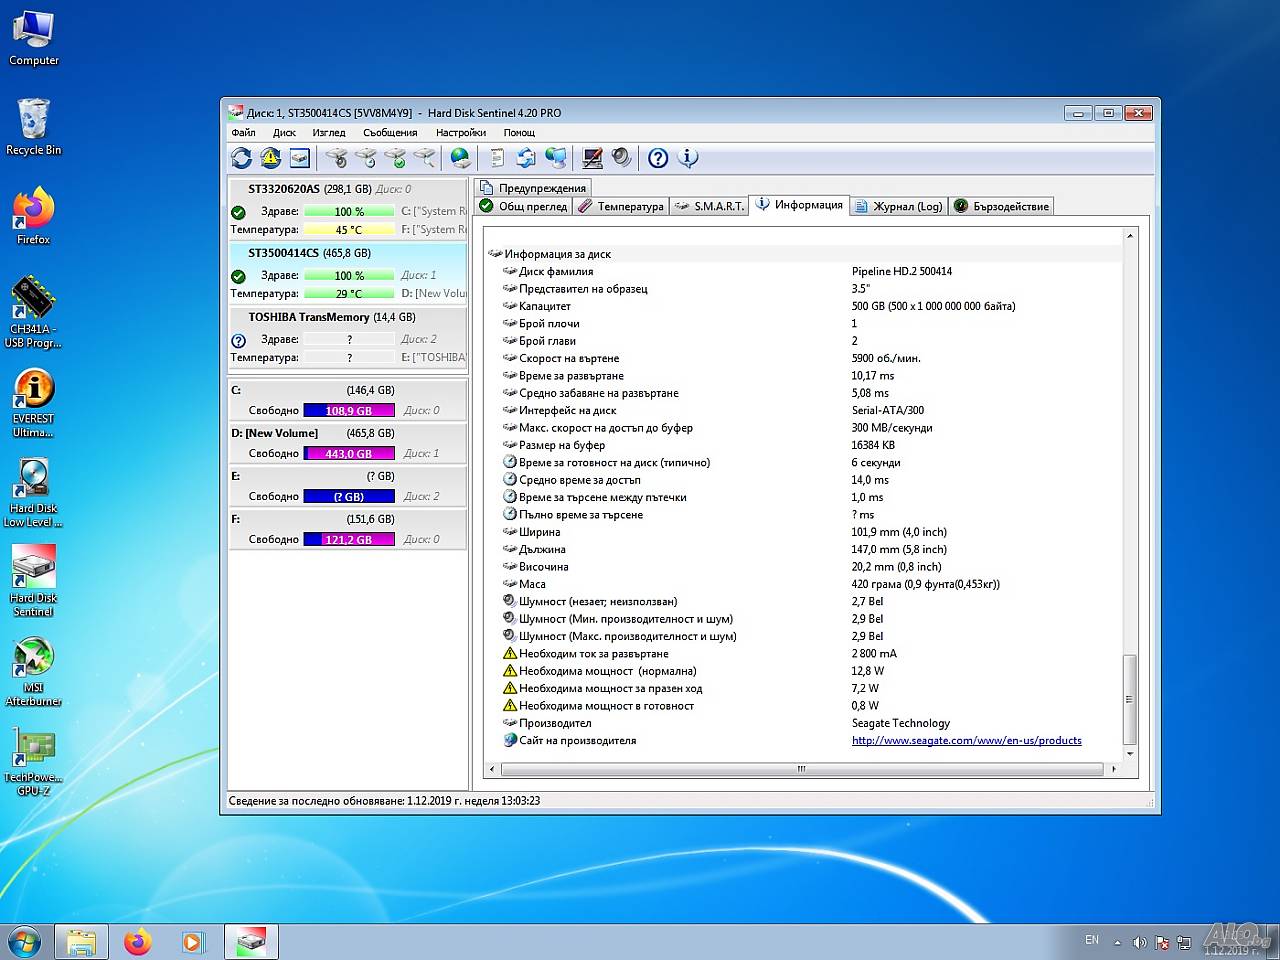Switch to the Бързодействие tab
1280x960 pixels.
click(1001, 206)
